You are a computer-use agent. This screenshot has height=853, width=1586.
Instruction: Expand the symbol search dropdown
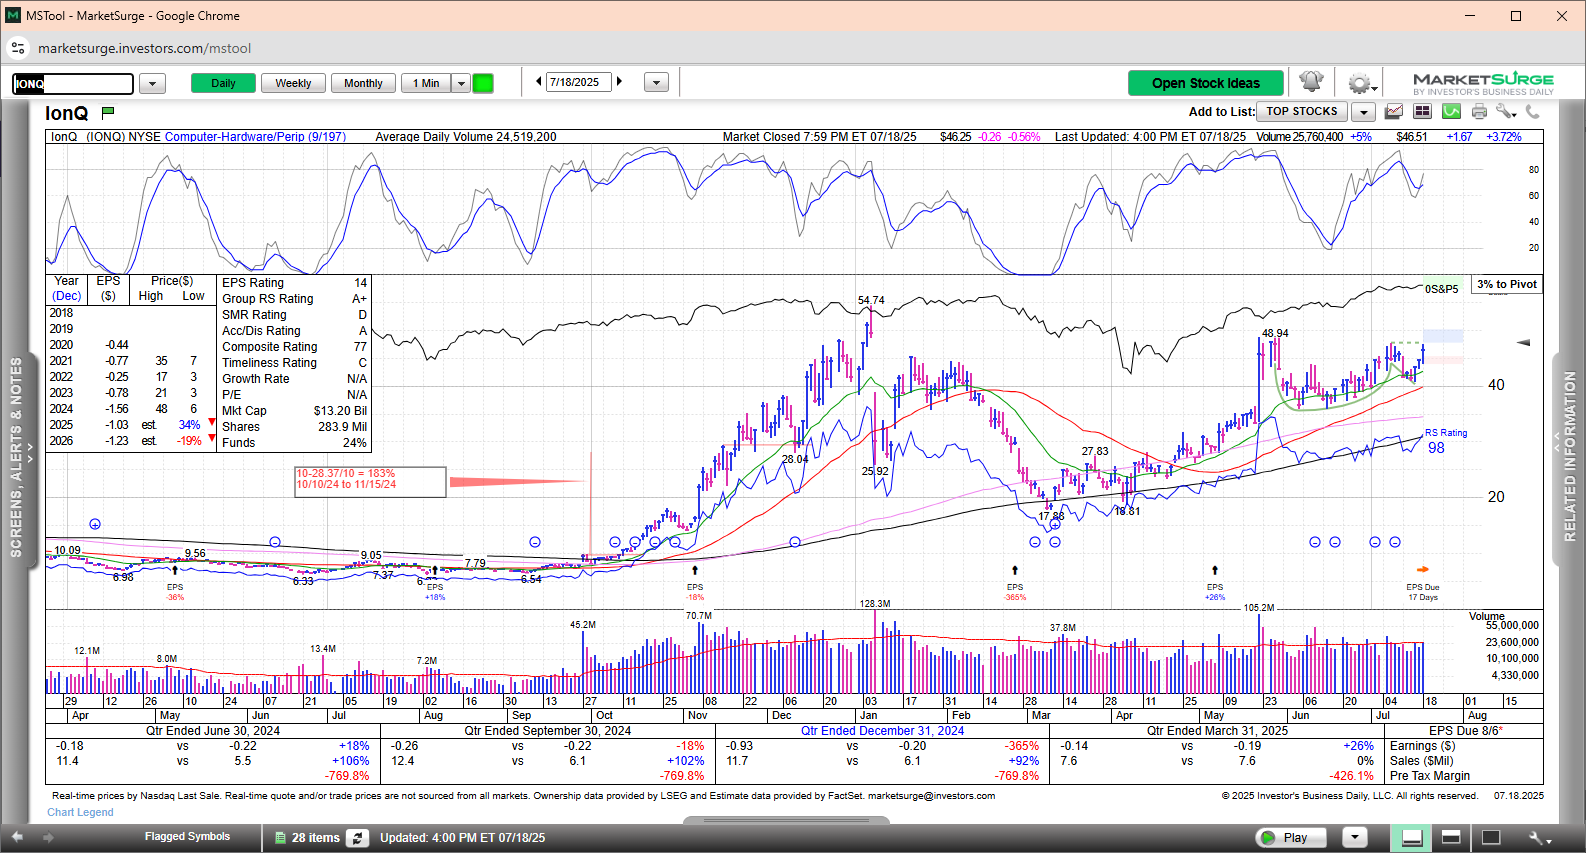[x=152, y=84]
